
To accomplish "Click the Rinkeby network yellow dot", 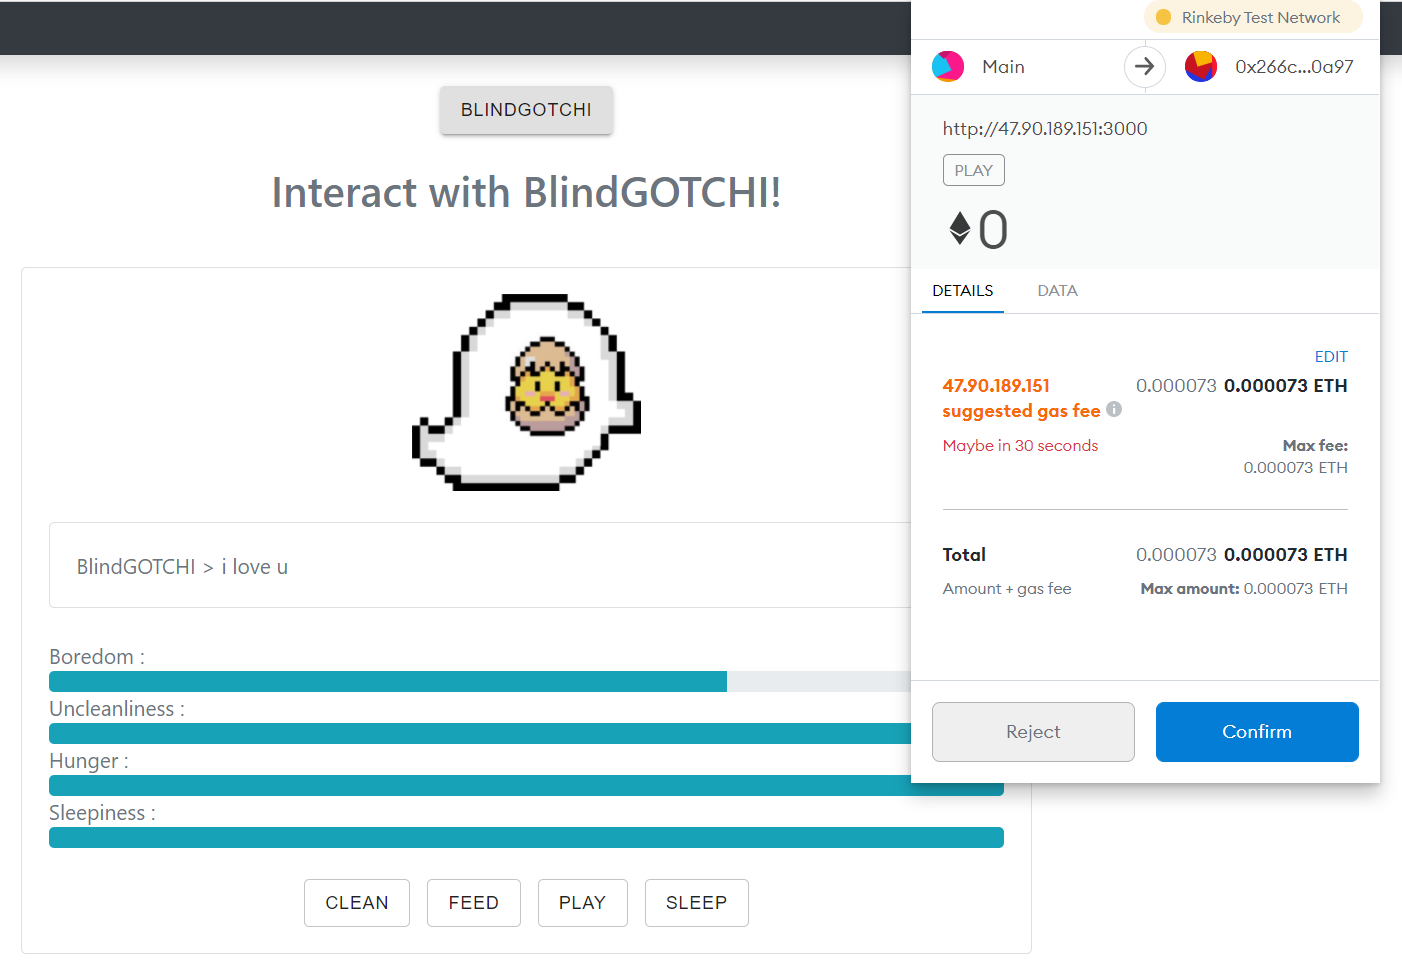I will click(1164, 17).
